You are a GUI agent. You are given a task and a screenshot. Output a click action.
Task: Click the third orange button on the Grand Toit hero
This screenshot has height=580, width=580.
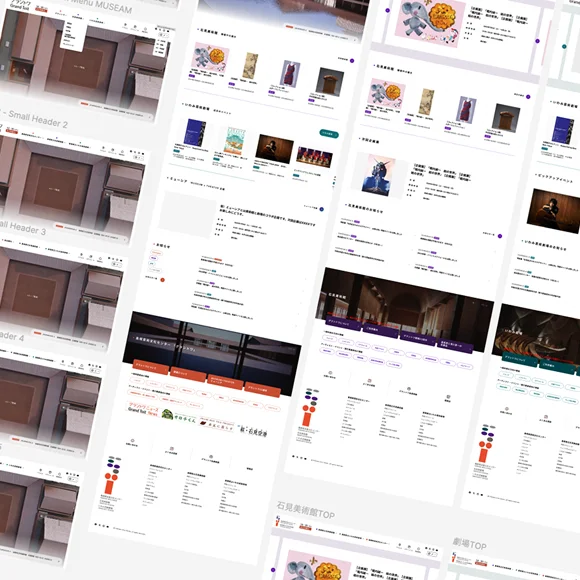click(x=225, y=382)
